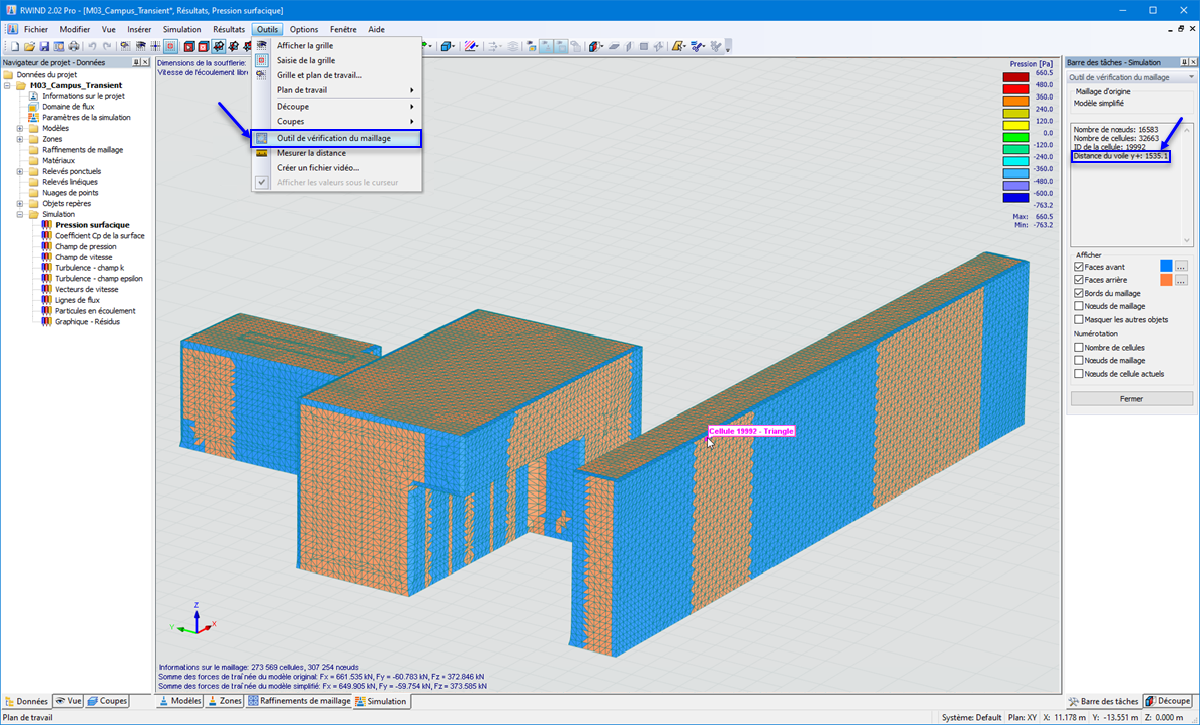The image size is (1200, 725).
Task: Click the Graphique - Résidus result icon
Action: pyautogui.click(x=46, y=322)
